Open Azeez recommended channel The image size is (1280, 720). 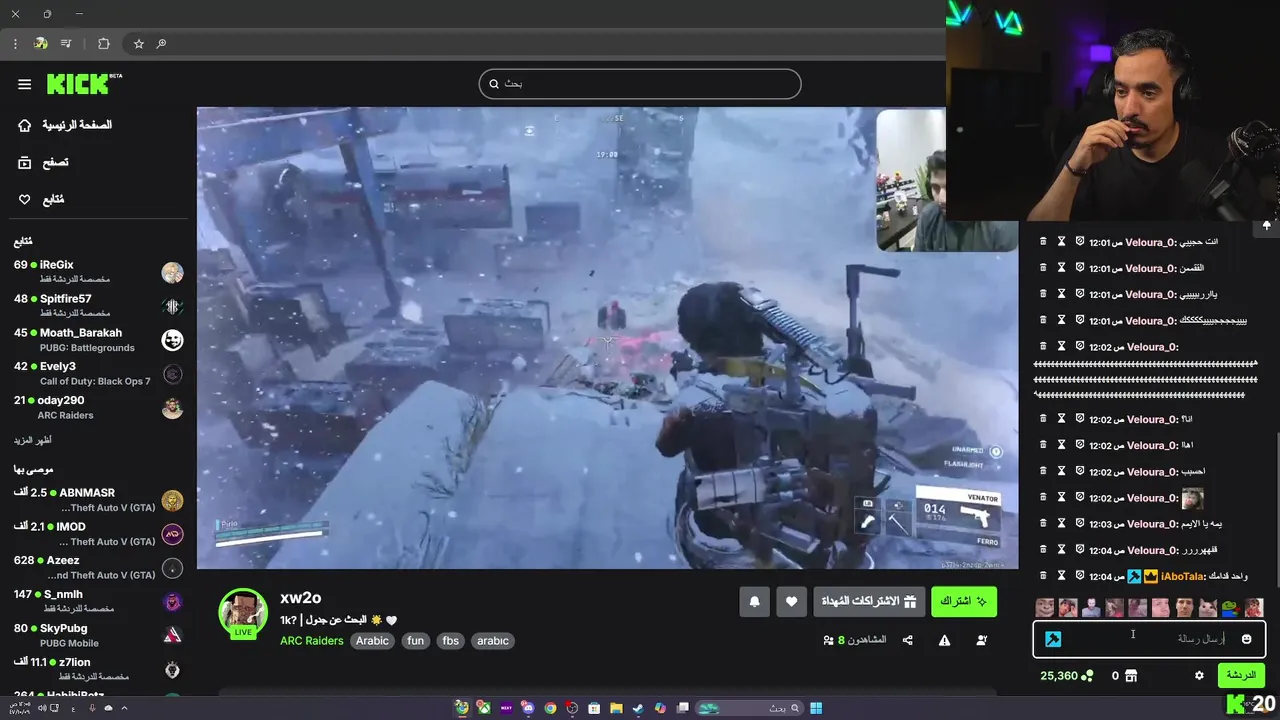[98, 568]
